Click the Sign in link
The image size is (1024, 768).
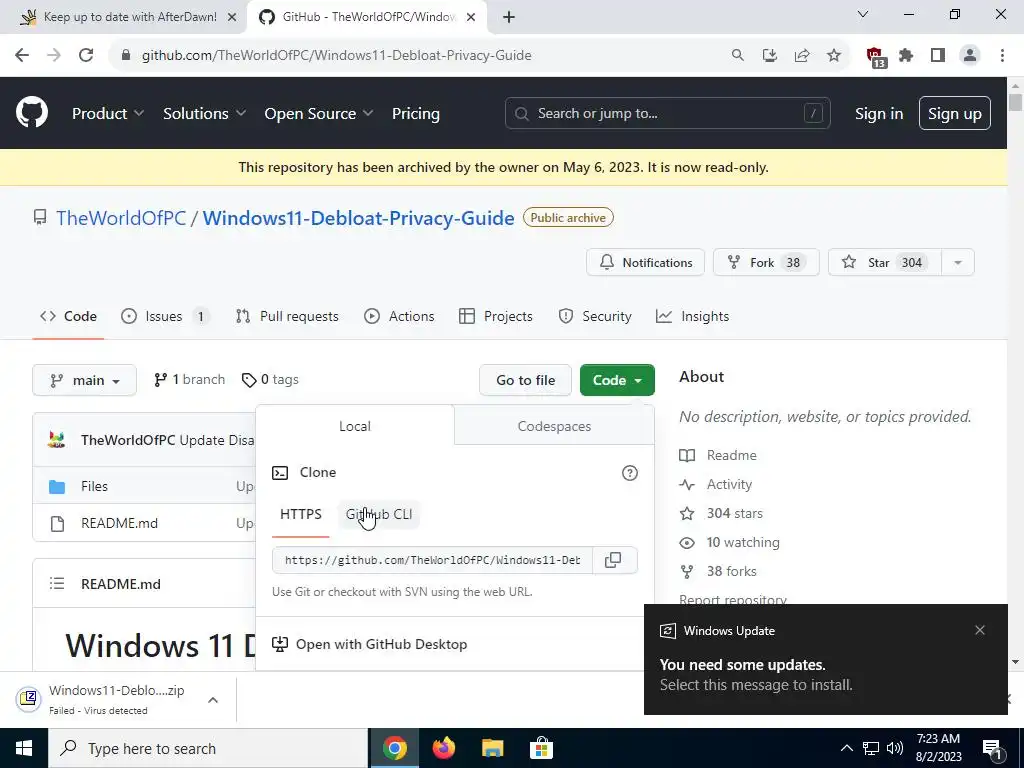tap(879, 114)
